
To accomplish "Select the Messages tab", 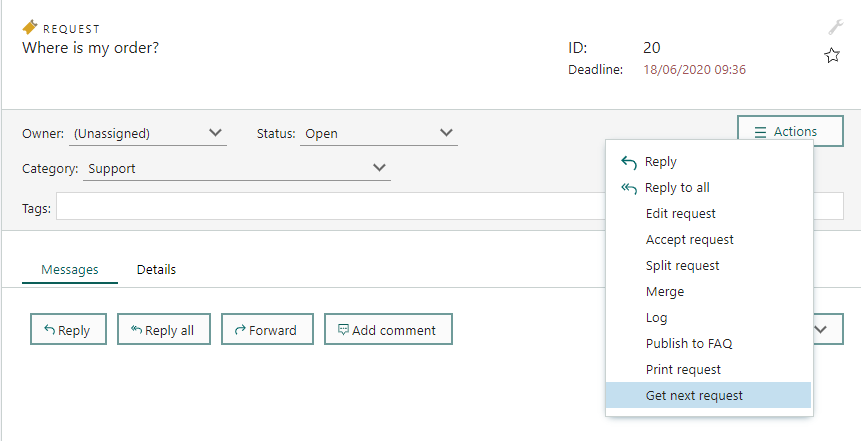I will (70, 270).
